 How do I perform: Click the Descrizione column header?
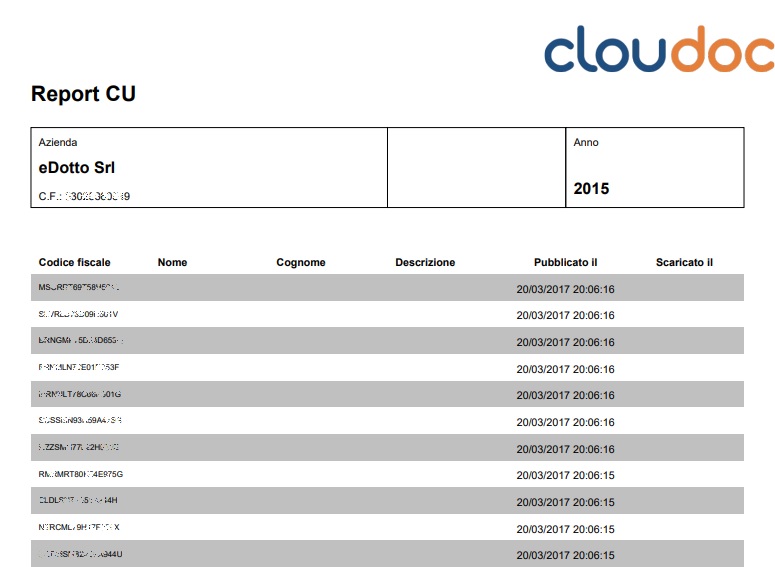[x=425, y=262]
